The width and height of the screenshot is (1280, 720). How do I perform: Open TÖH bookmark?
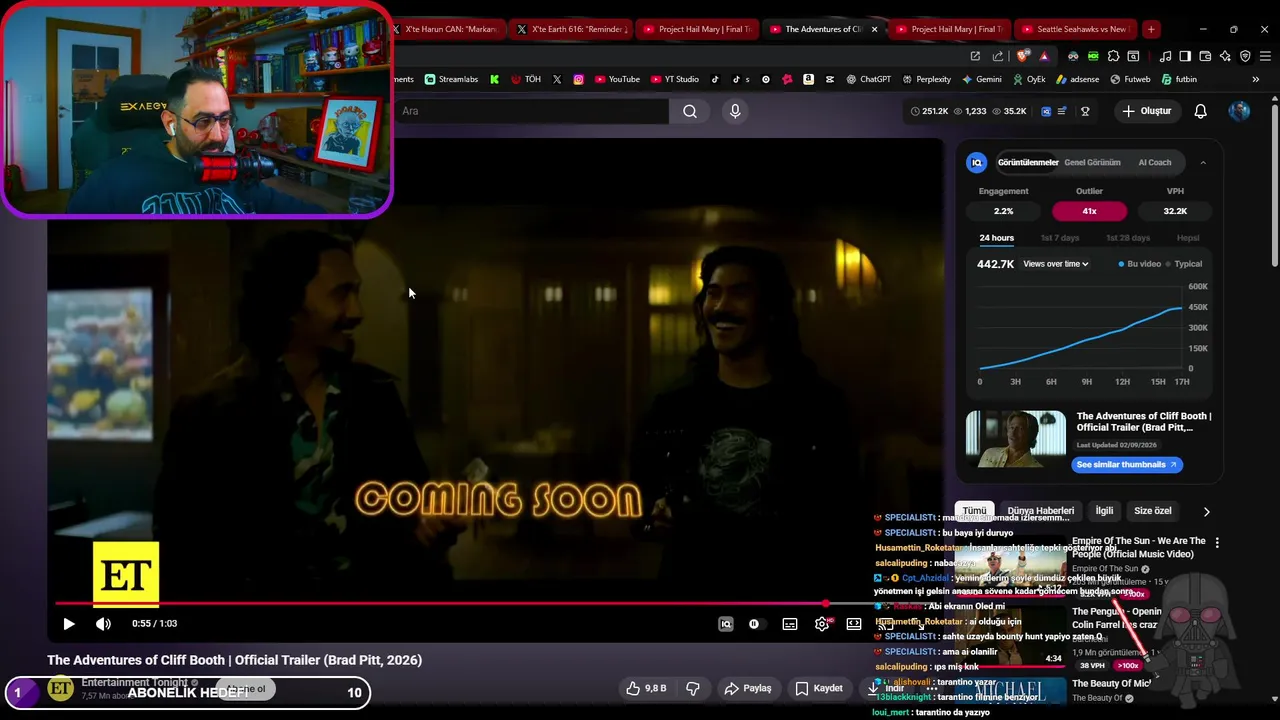coord(526,79)
